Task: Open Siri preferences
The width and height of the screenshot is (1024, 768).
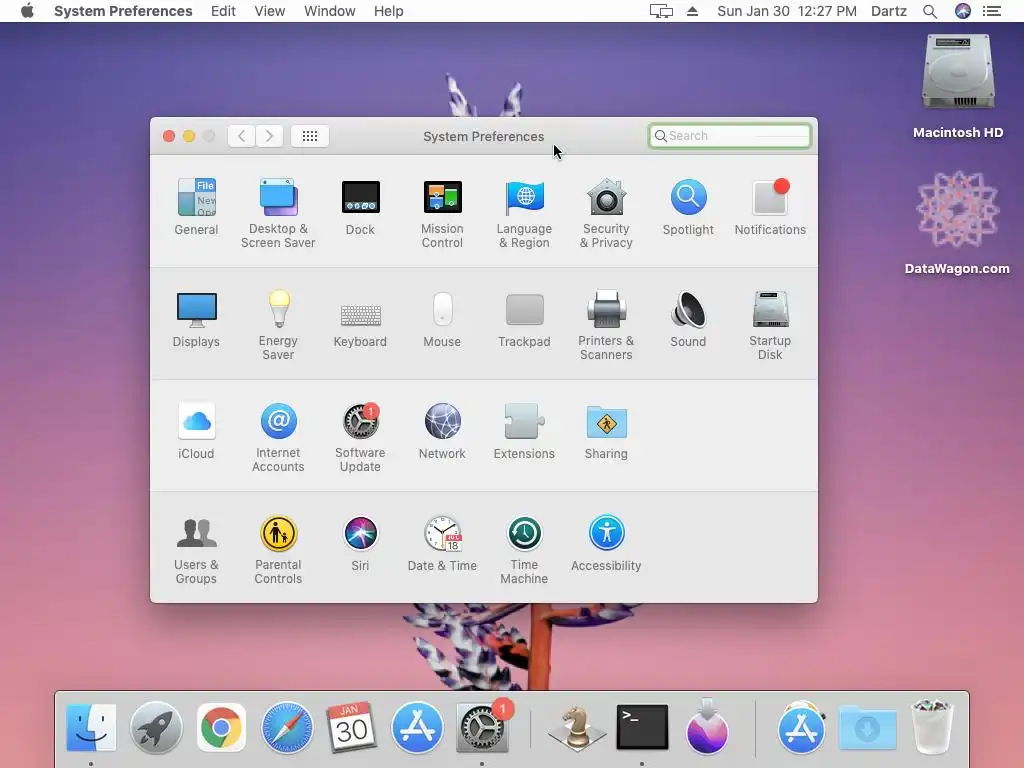Action: [360, 543]
